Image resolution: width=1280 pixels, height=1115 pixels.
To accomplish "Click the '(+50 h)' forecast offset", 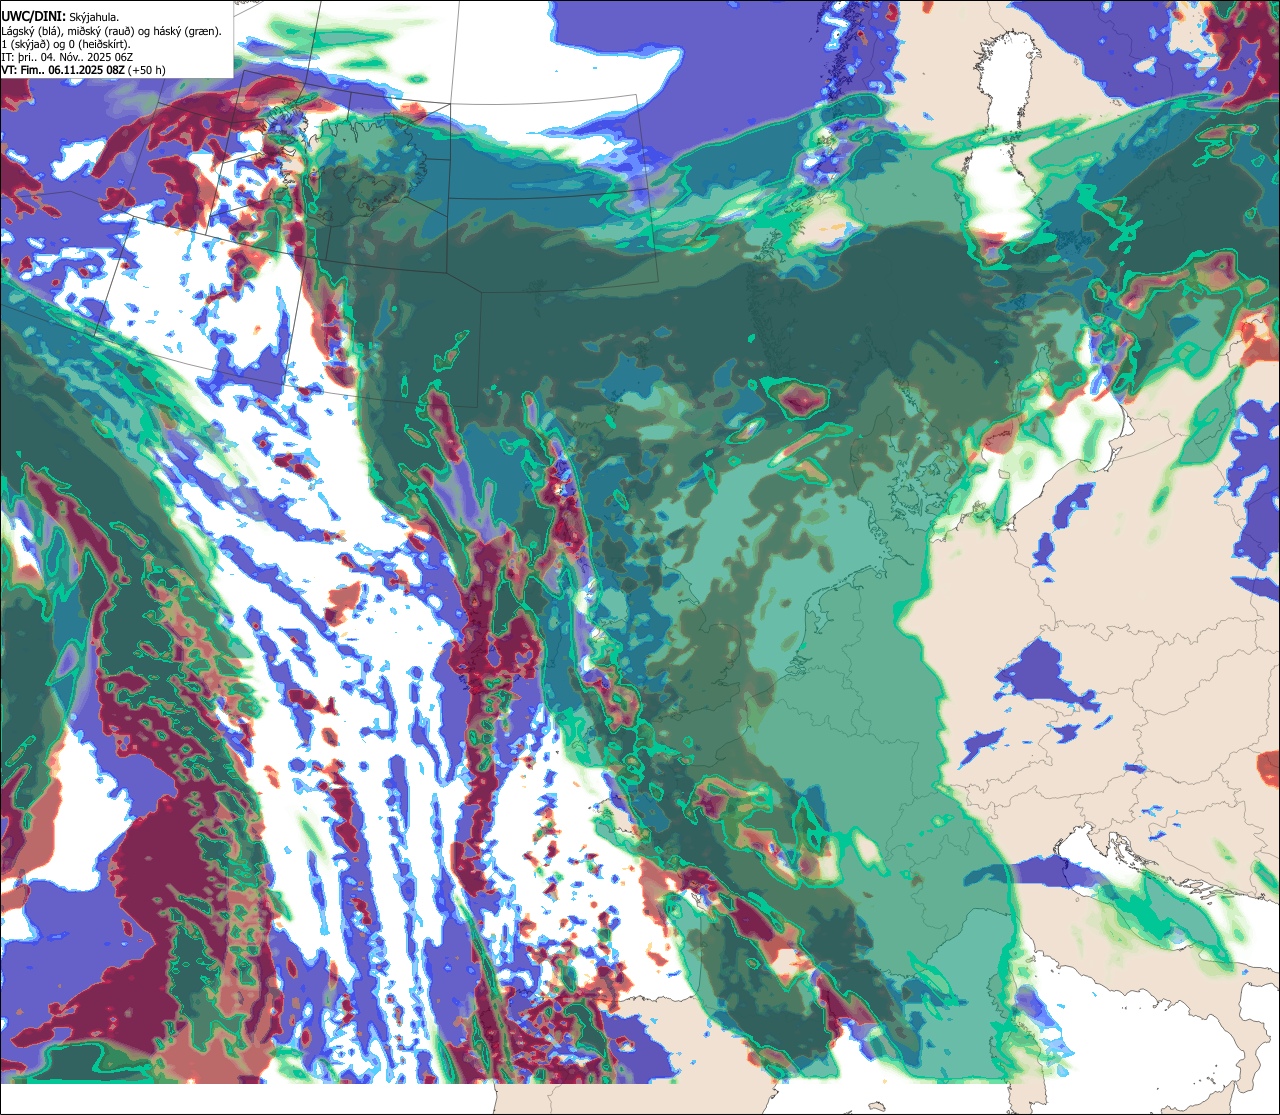I will tap(146, 70).
